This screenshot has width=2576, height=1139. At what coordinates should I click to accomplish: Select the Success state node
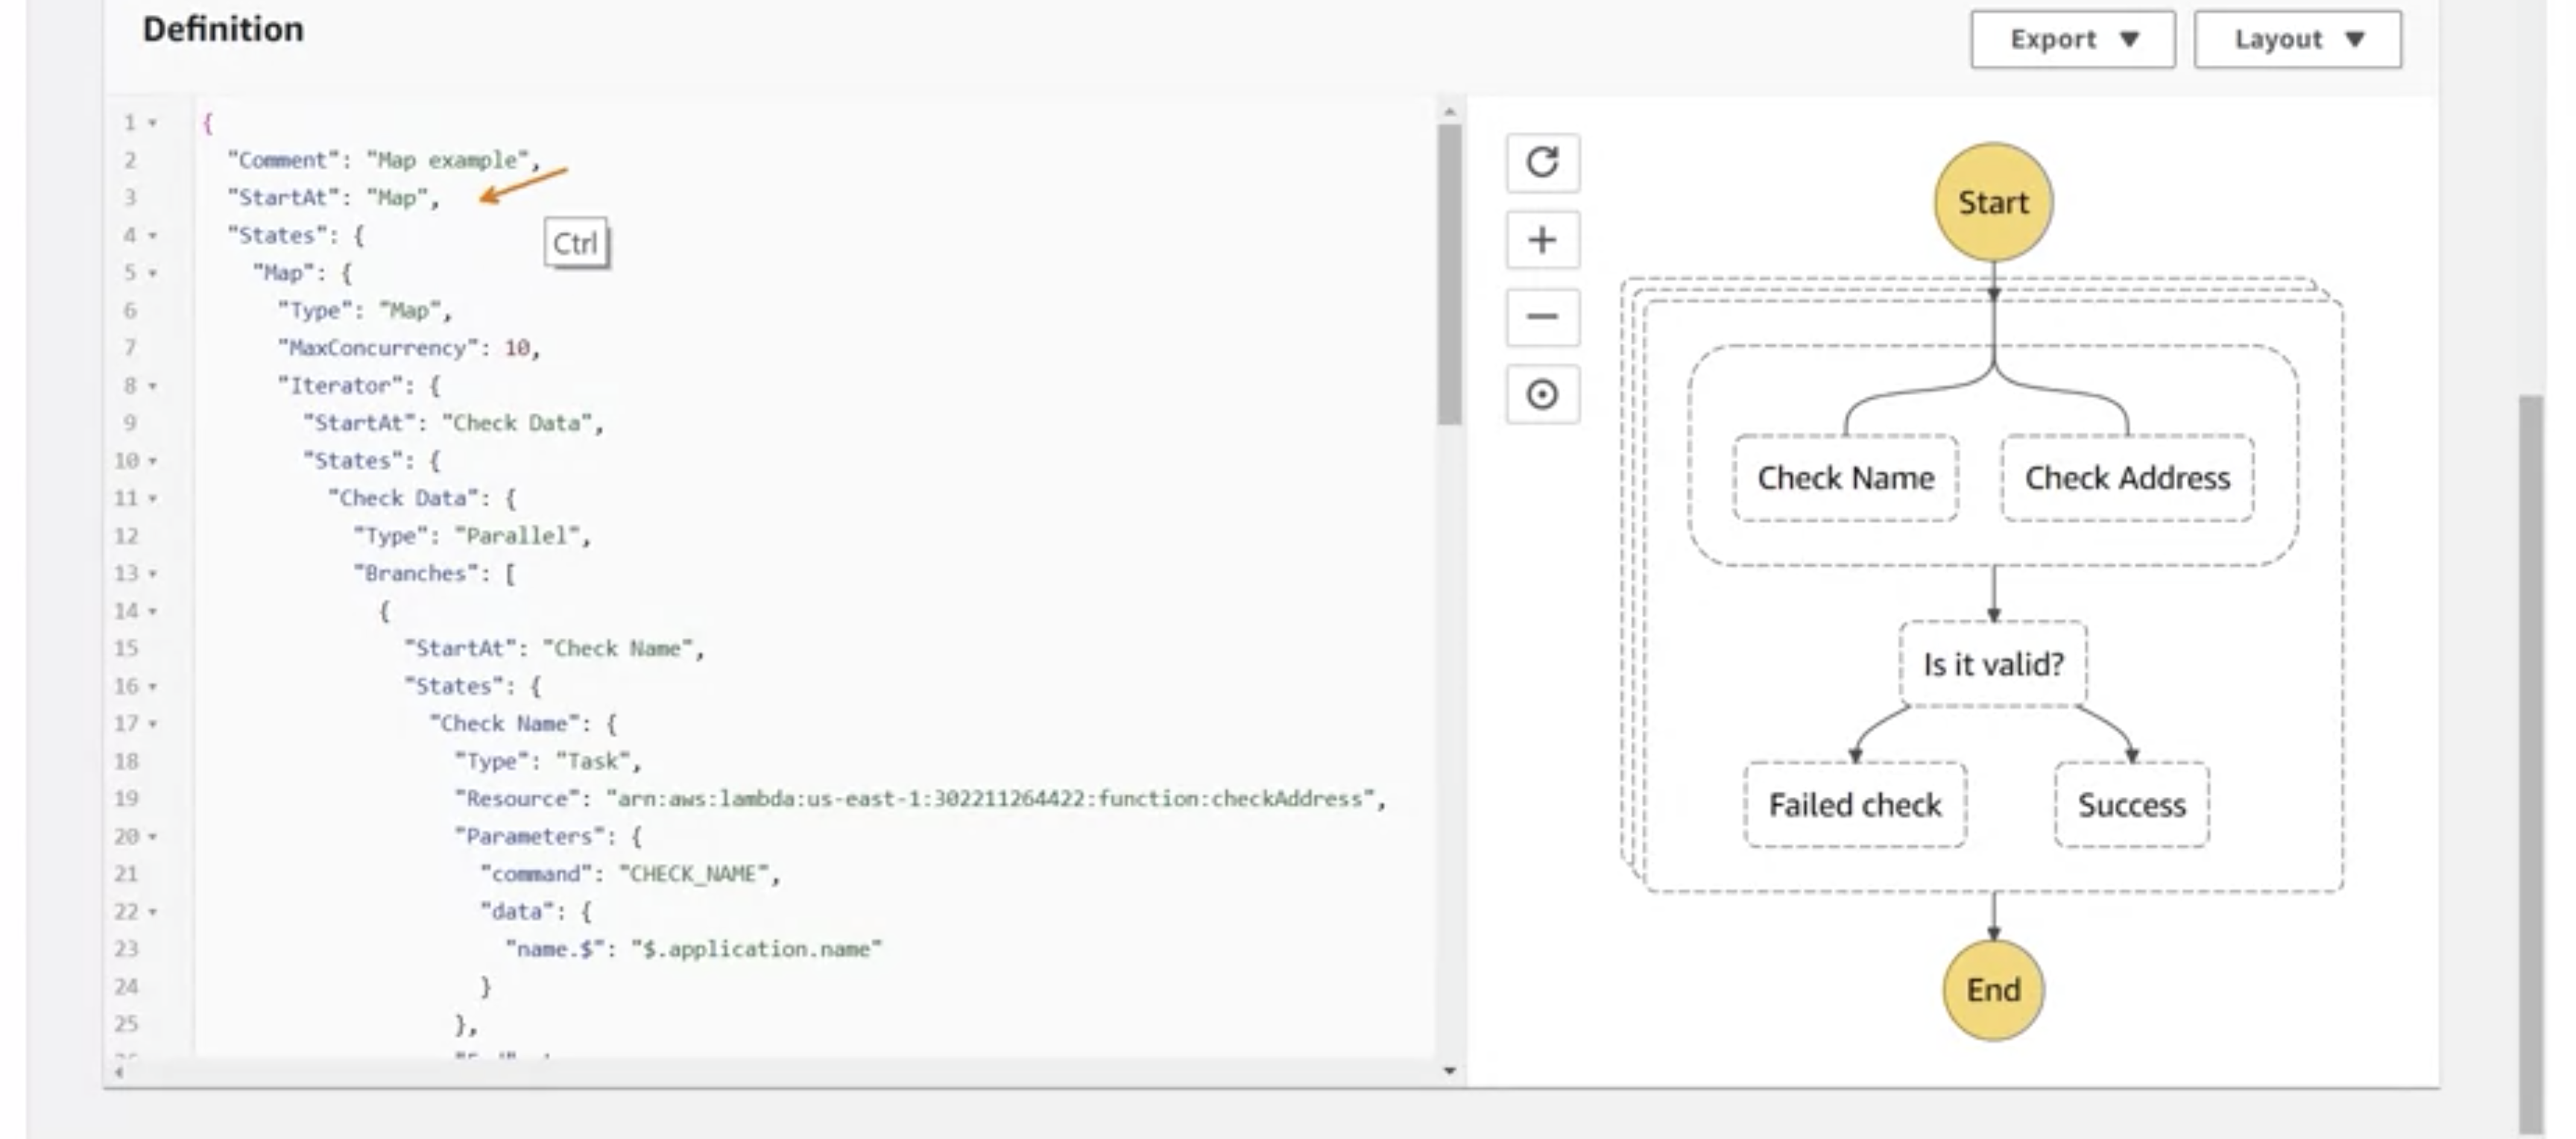[x=2131, y=805]
